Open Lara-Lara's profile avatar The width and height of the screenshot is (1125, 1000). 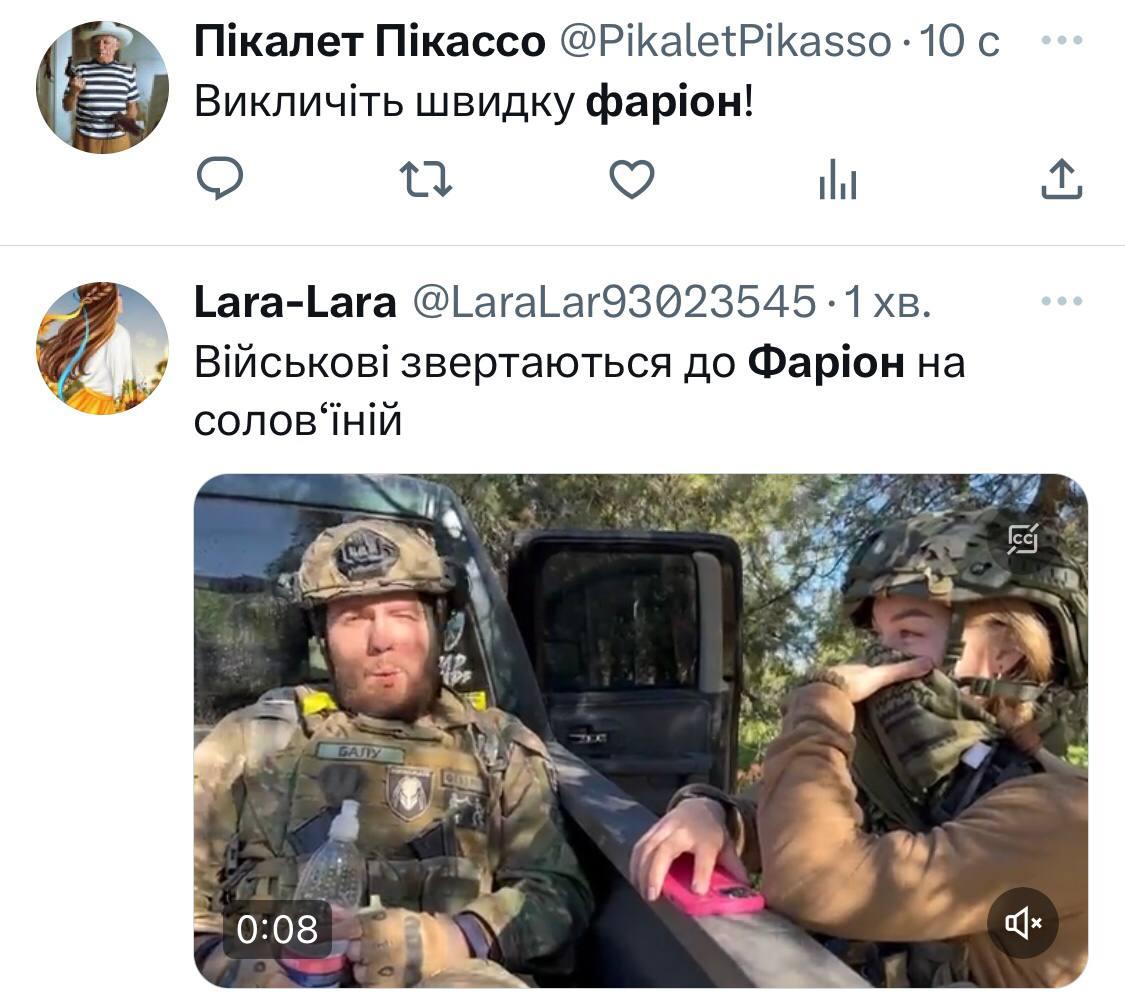tap(103, 348)
